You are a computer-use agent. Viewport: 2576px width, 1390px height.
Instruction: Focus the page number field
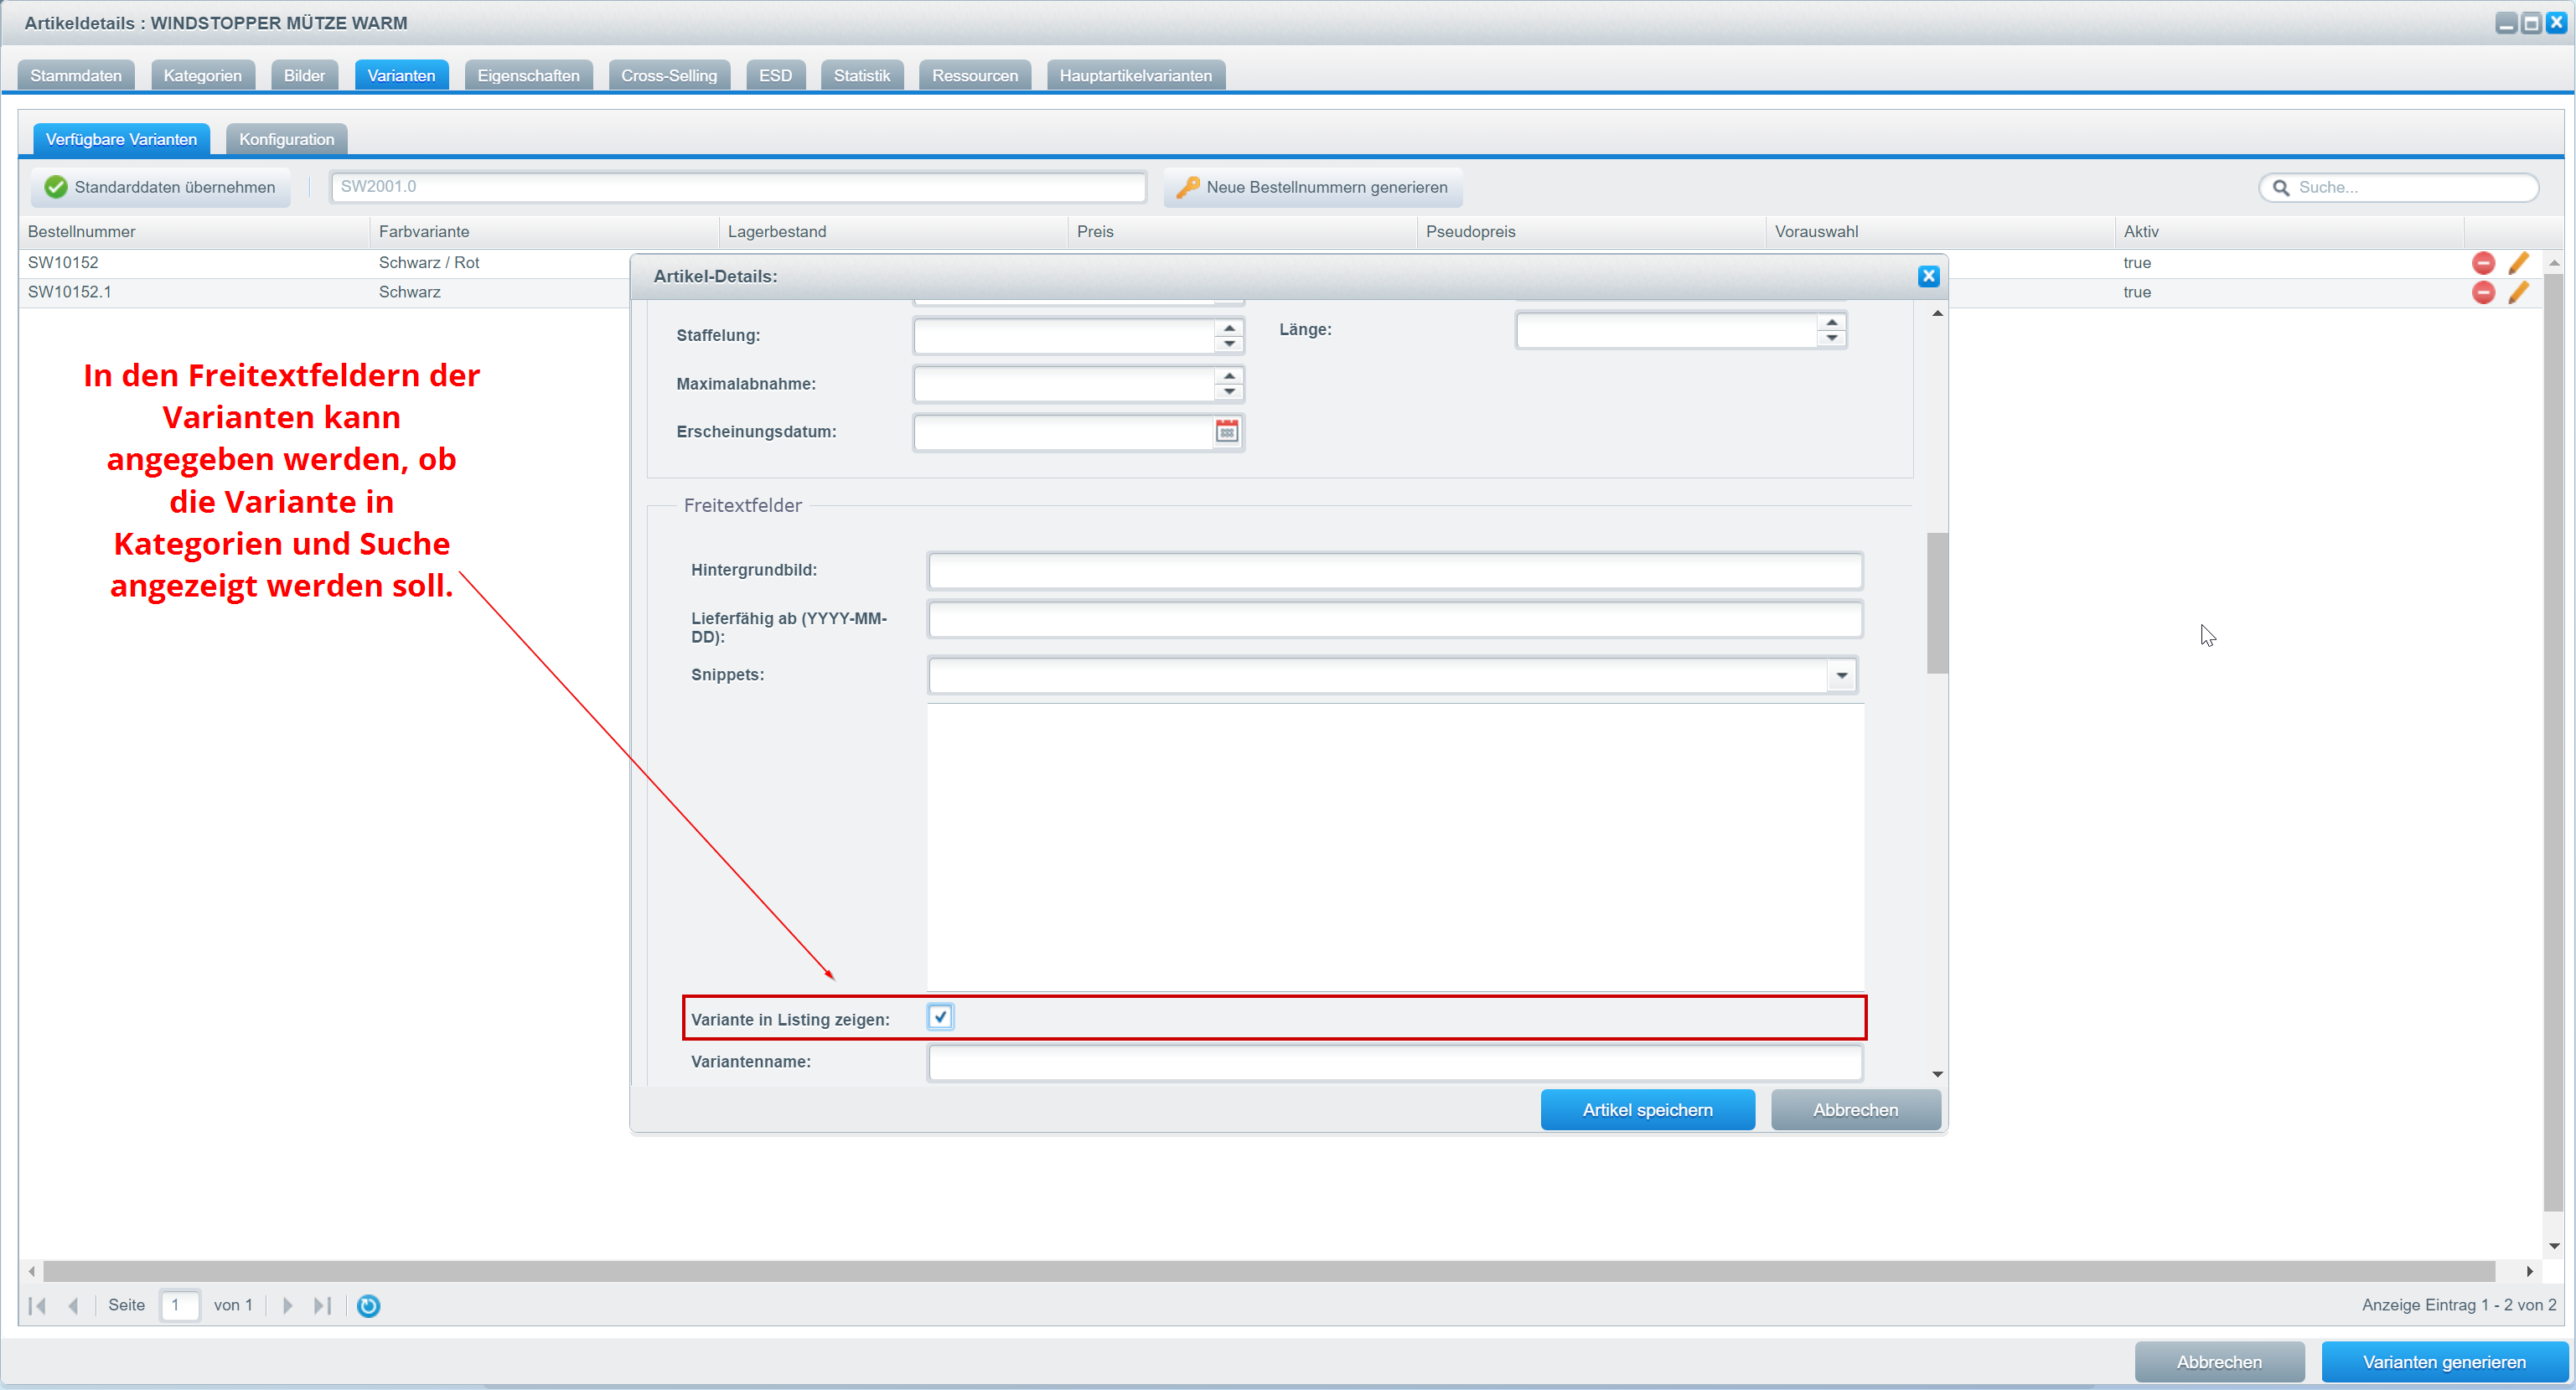pos(180,1305)
